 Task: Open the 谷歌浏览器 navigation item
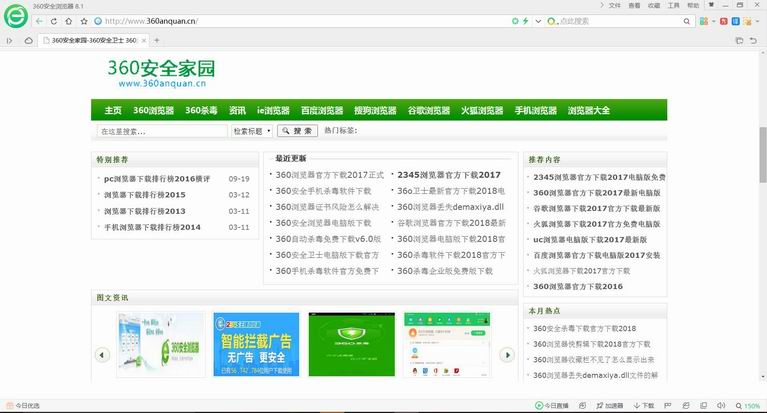pos(429,110)
